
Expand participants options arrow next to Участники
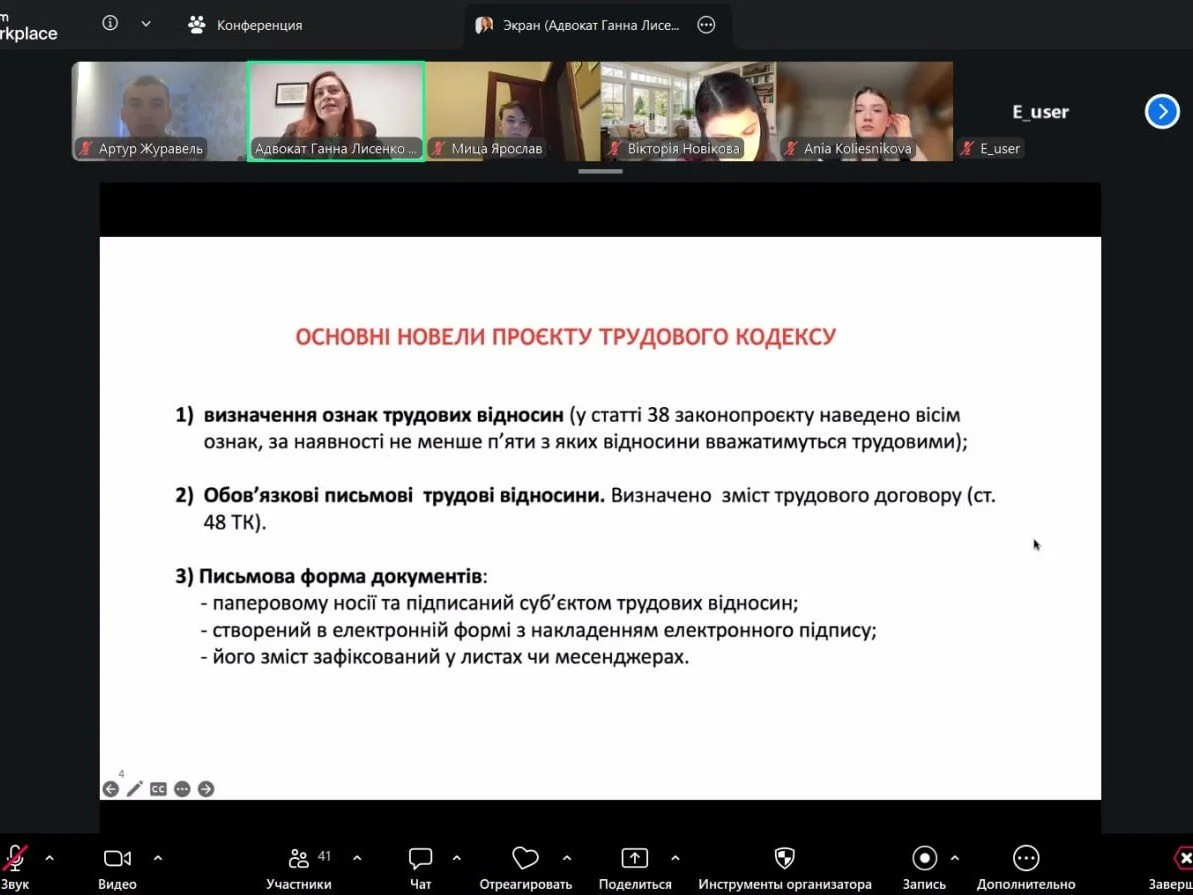point(357,858)
